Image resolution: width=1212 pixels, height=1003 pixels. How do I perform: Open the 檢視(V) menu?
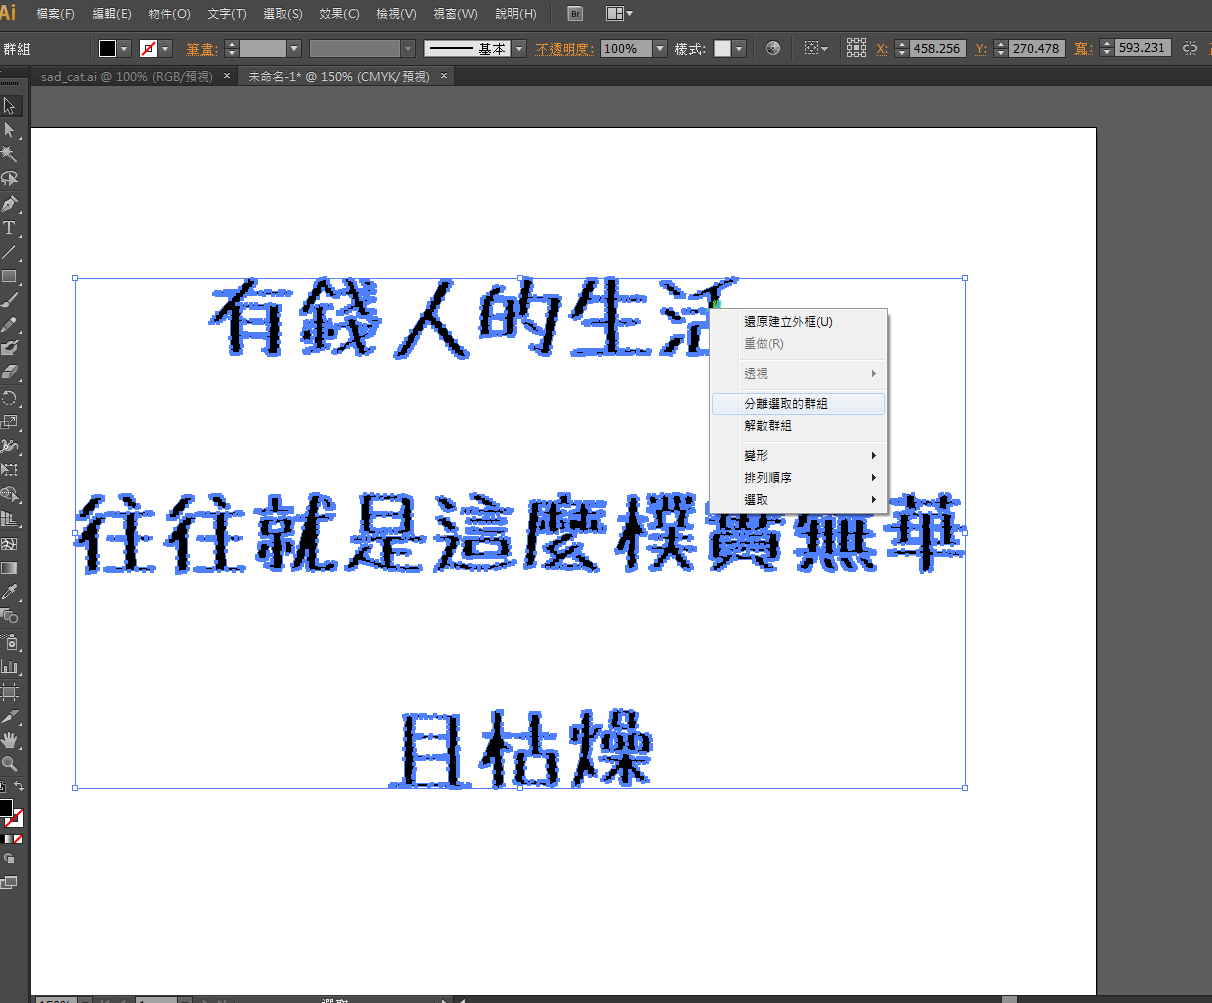396,14
